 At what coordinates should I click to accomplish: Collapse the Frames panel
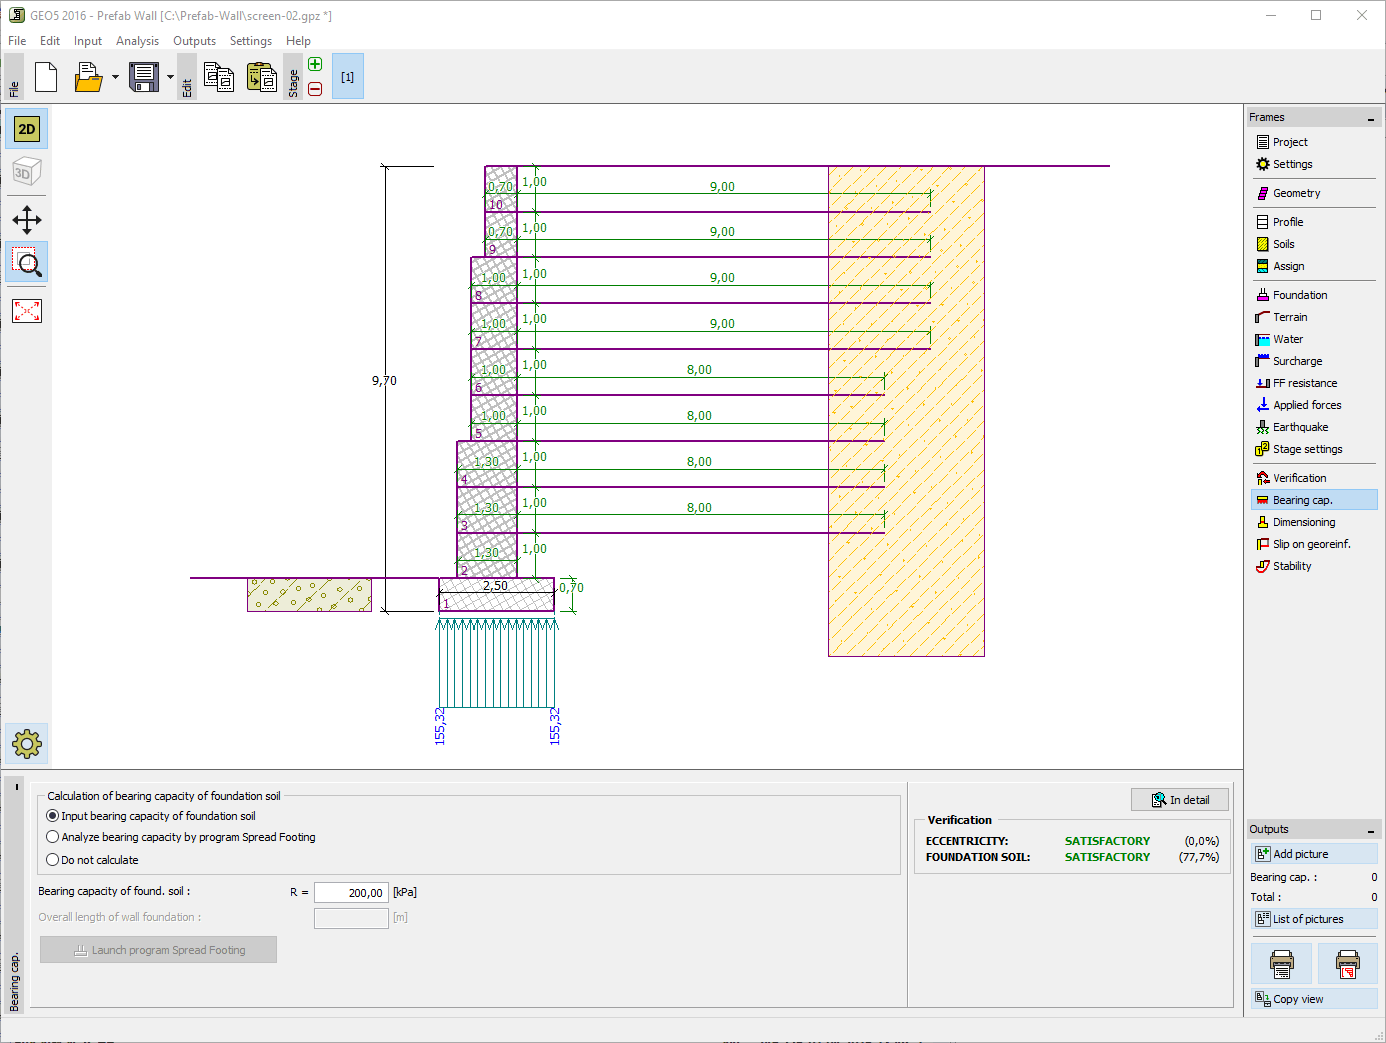1371,118
